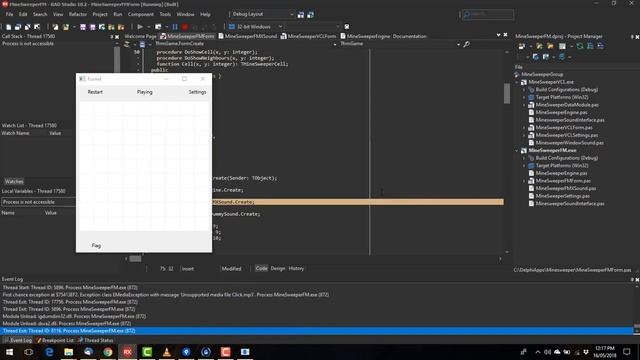Click the search magnifier above the code editor
640x360 pixels.
(467, 44)
